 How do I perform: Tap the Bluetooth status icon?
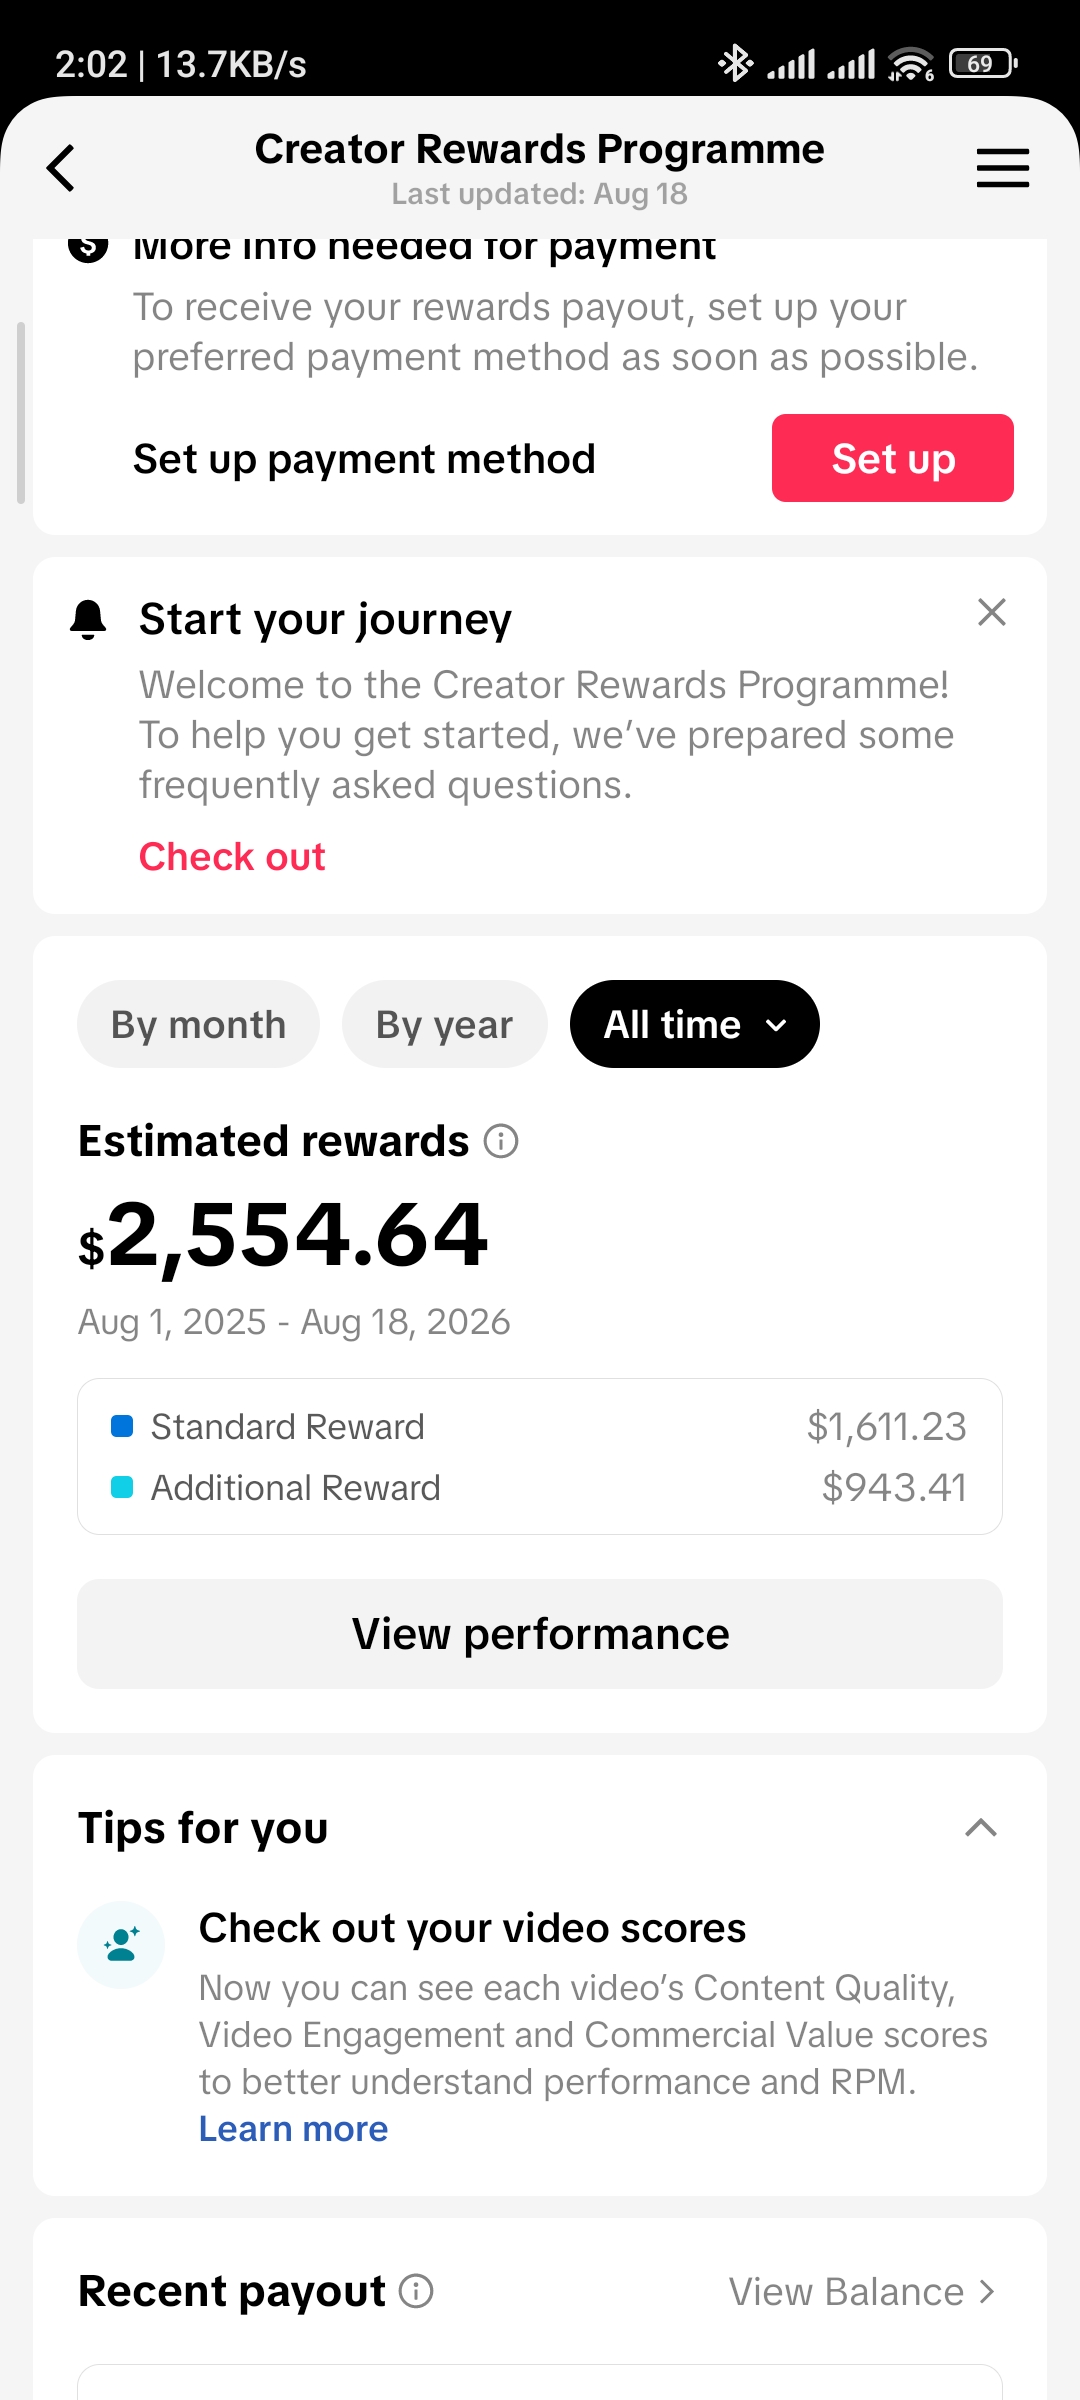click(735, 64)
